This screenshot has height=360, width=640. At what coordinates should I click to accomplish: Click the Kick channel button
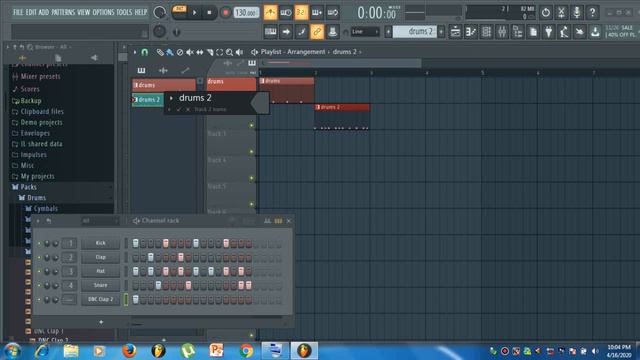pyautogui.click(x=100, y=243)
